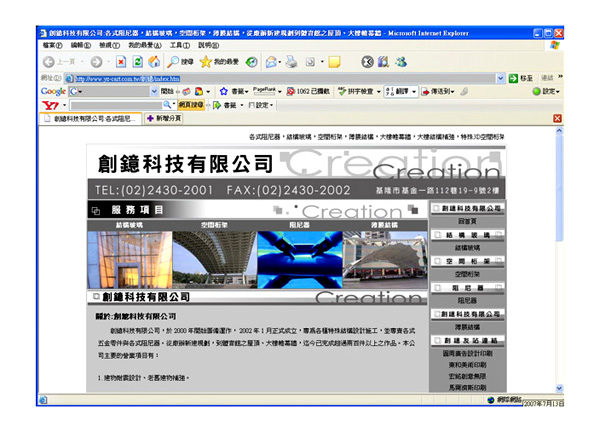This screenshot has height=432, width=600.
Task: Expand the address bar URL dropdown
Action: pos(500,78)
